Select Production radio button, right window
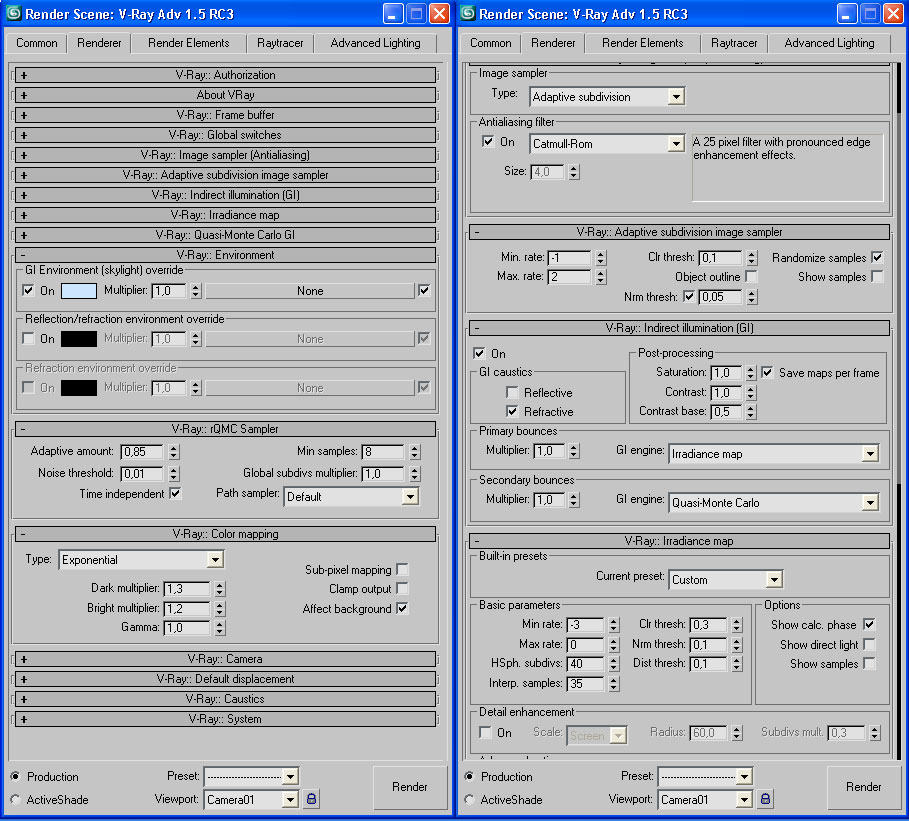The height and width of the screenshot is (821, 909). point(470,776)
